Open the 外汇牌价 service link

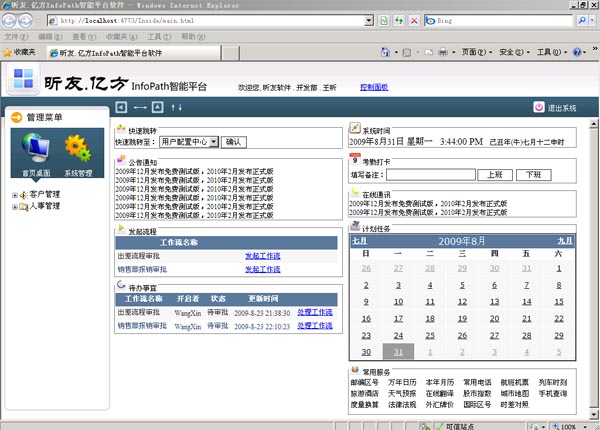coord(439,404)
